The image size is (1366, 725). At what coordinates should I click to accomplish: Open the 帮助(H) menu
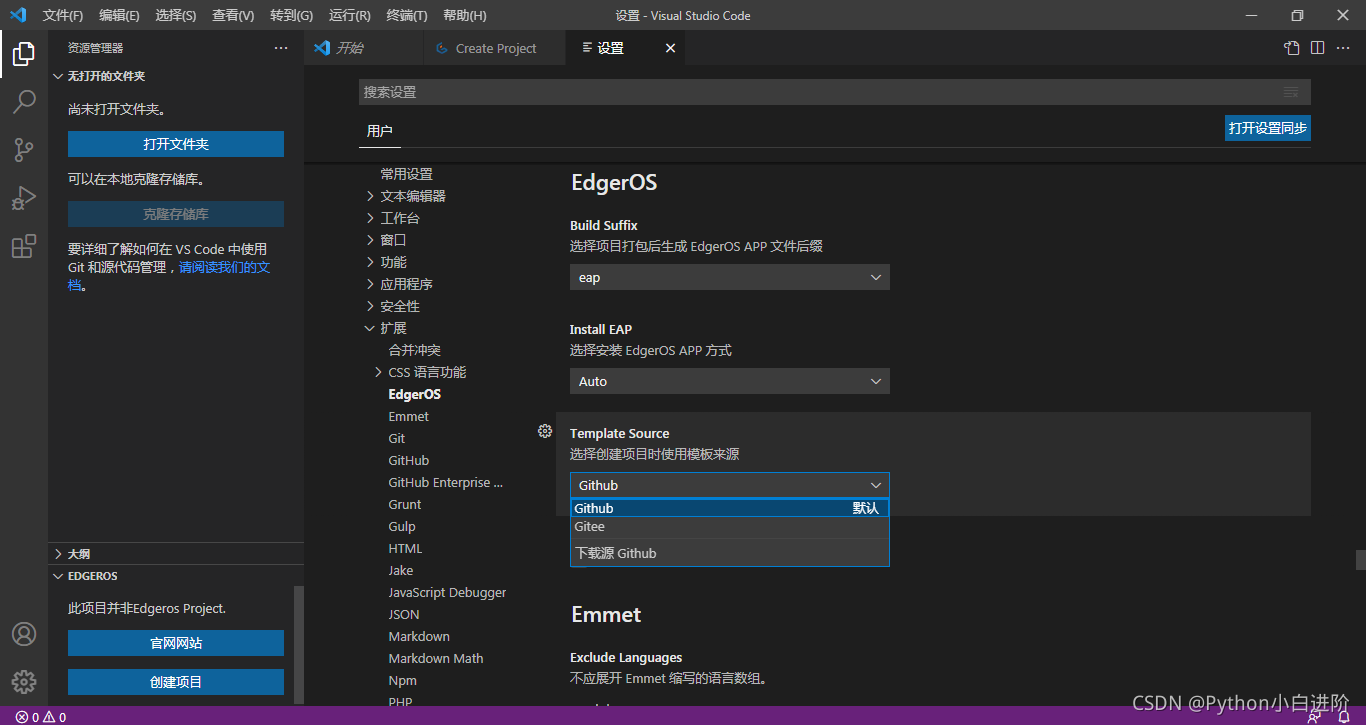[465, 16]
